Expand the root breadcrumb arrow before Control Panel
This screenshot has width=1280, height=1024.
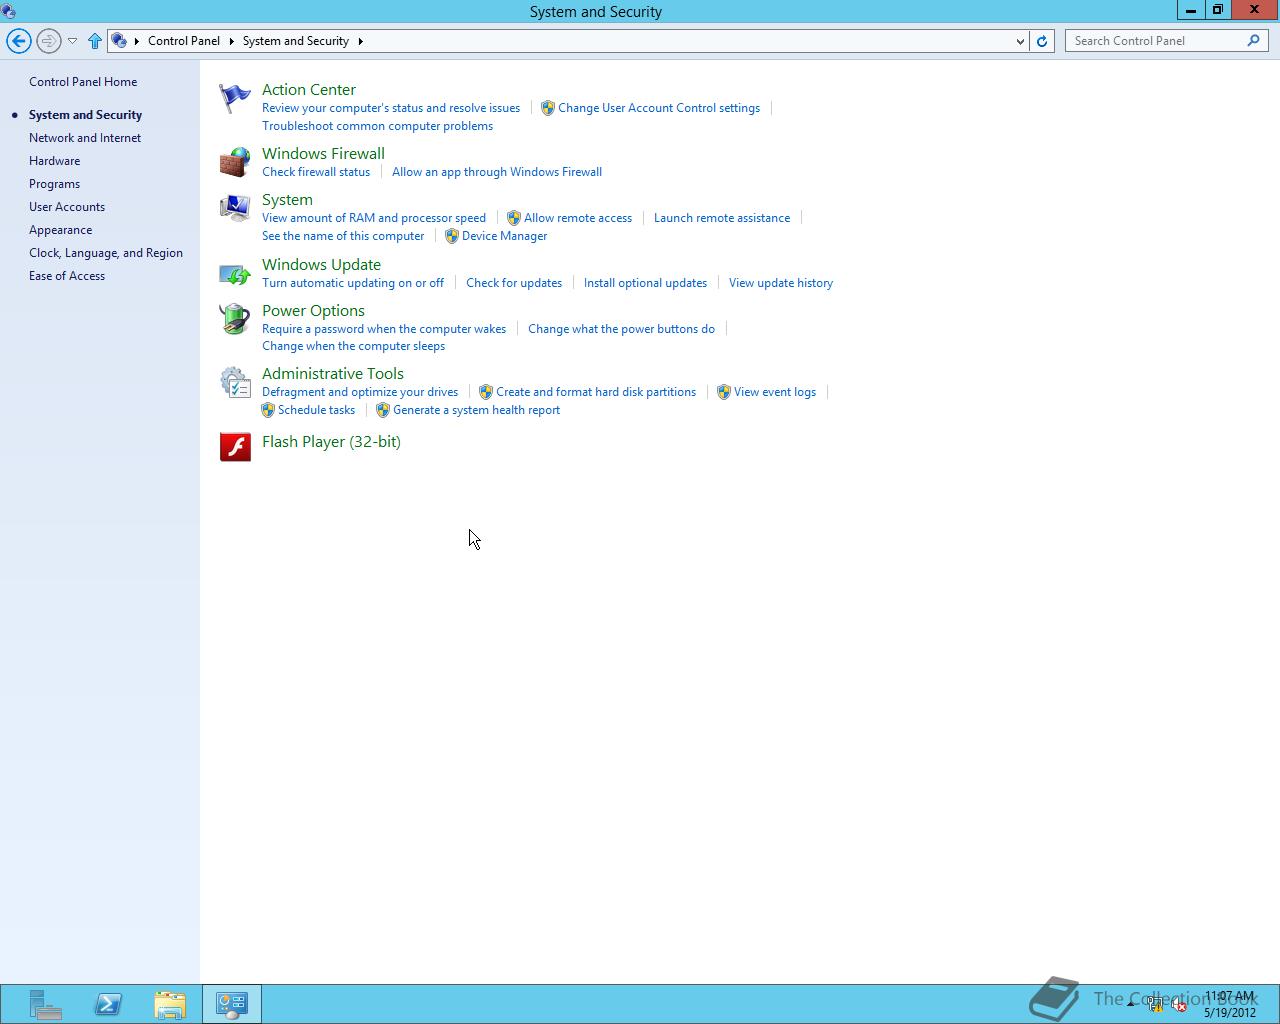point(137,41)
